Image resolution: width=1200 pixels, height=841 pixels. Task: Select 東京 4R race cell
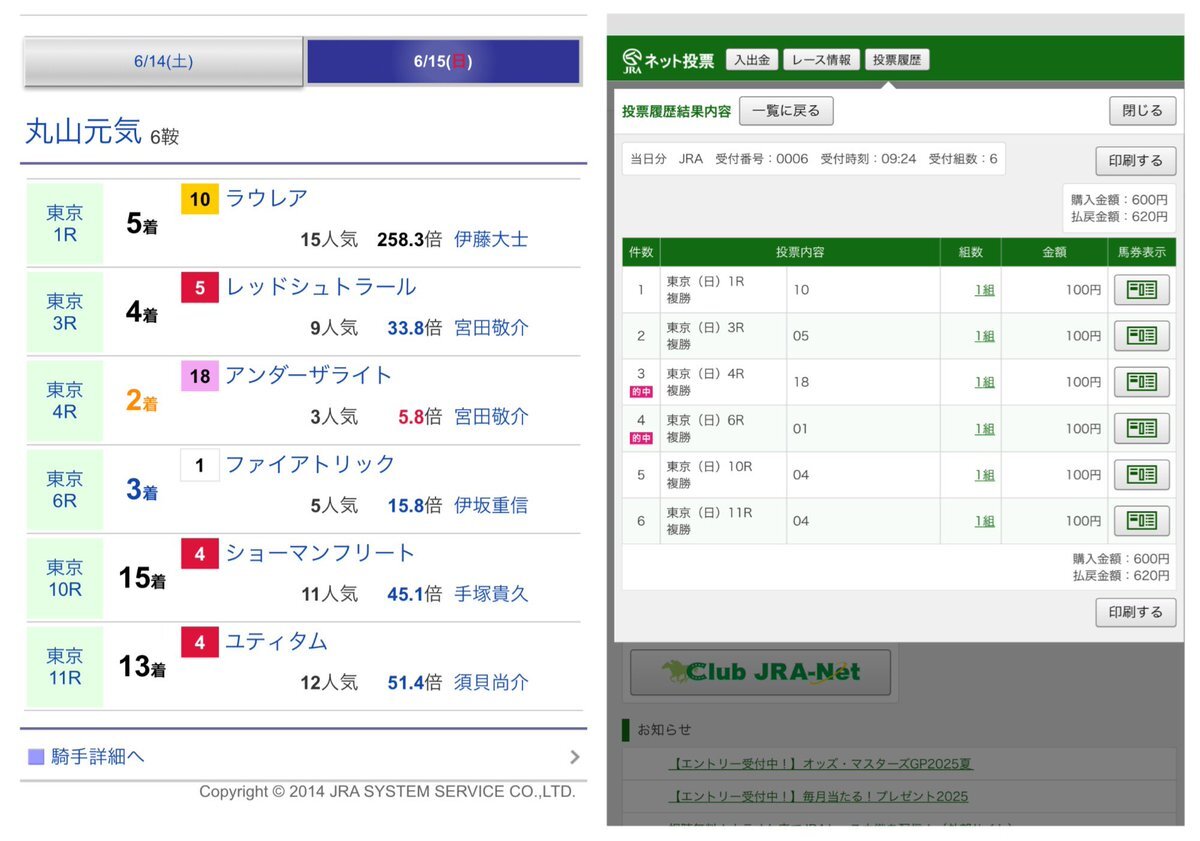click(x=65, y=400)
